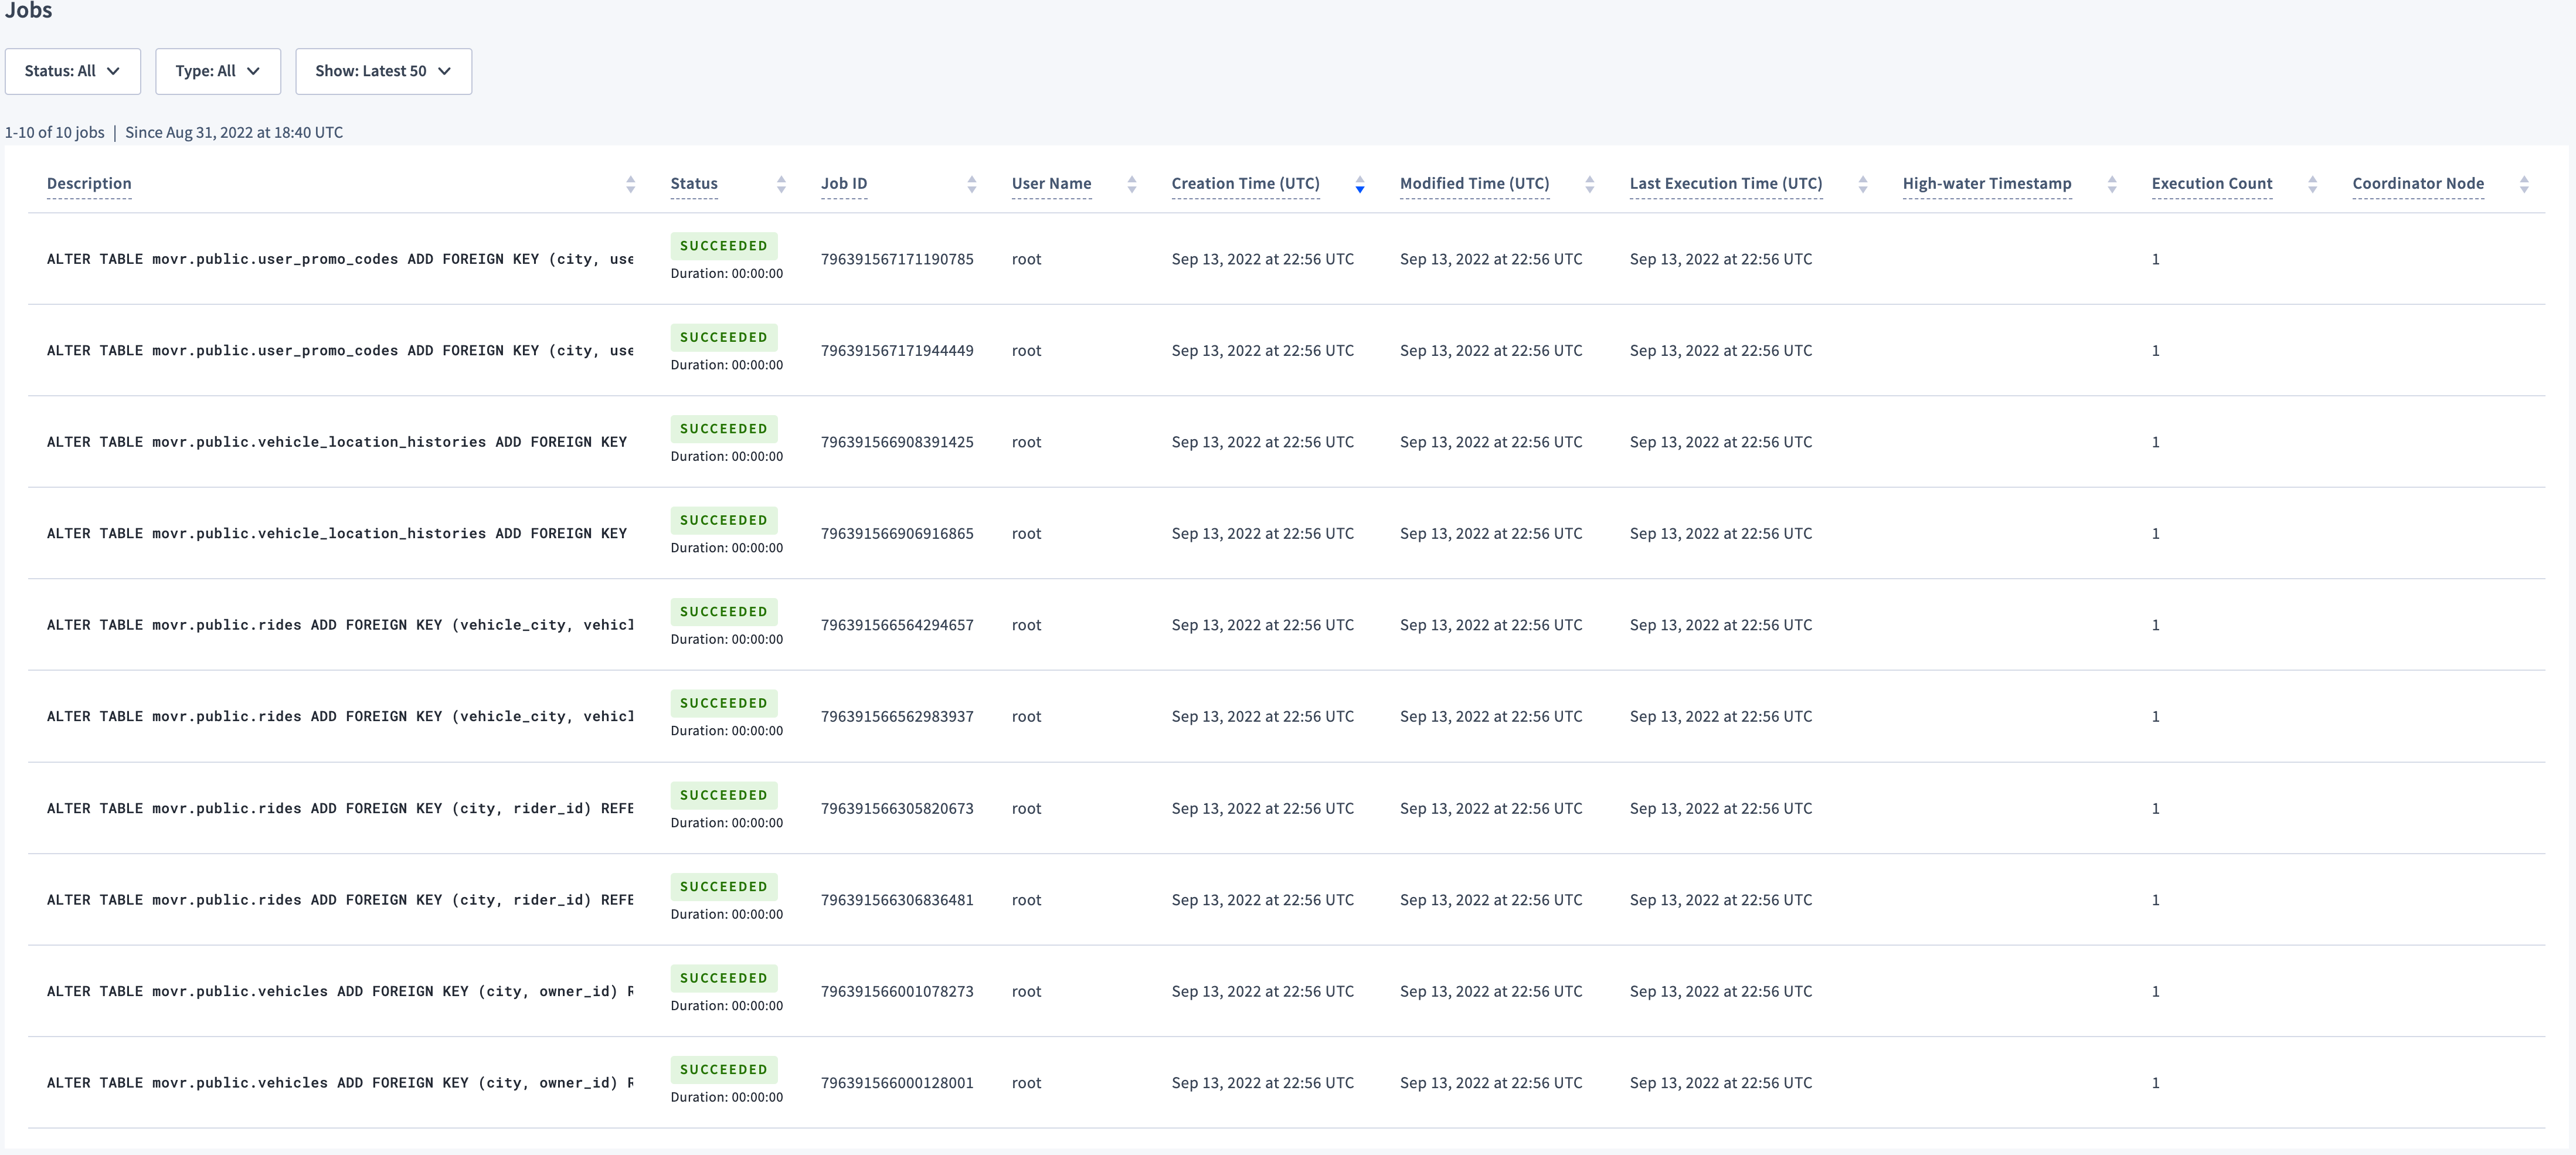The image size is (2576, 1155).
Task: Sort by the Modified Time column icon
Action: coord(1589,184)
